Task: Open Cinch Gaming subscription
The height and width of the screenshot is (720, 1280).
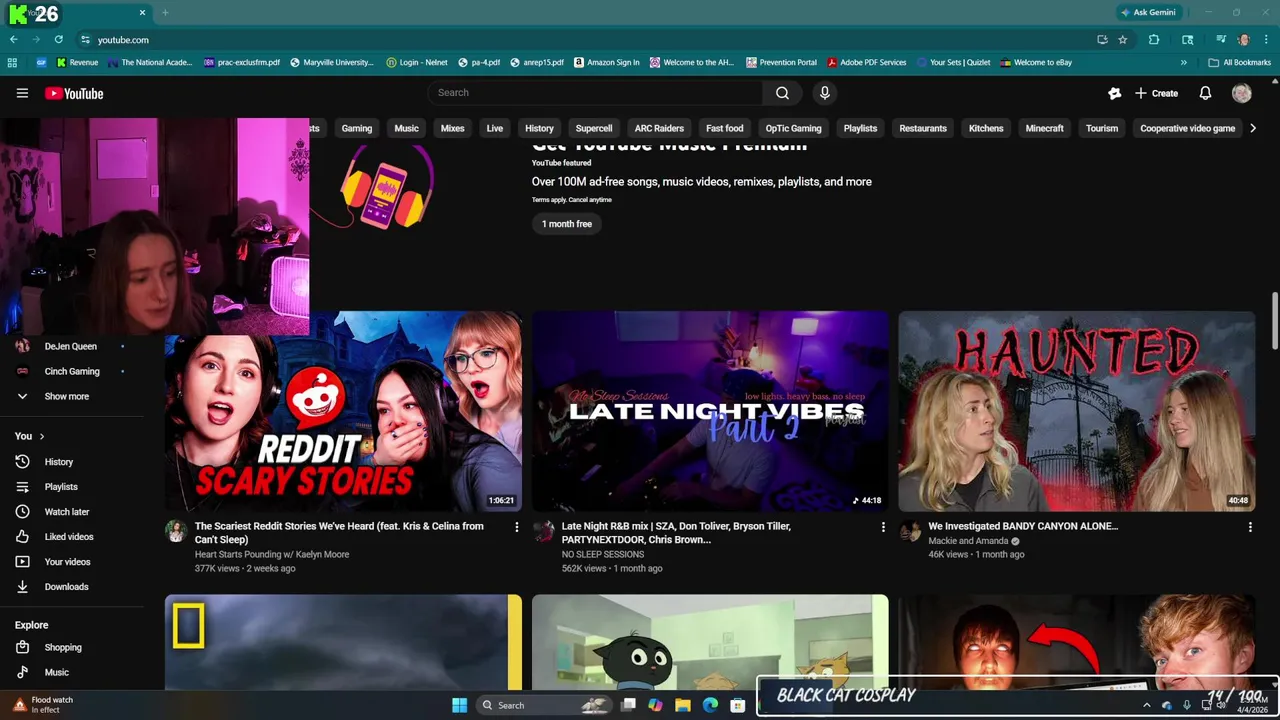Action: click(x=71, y=371)
